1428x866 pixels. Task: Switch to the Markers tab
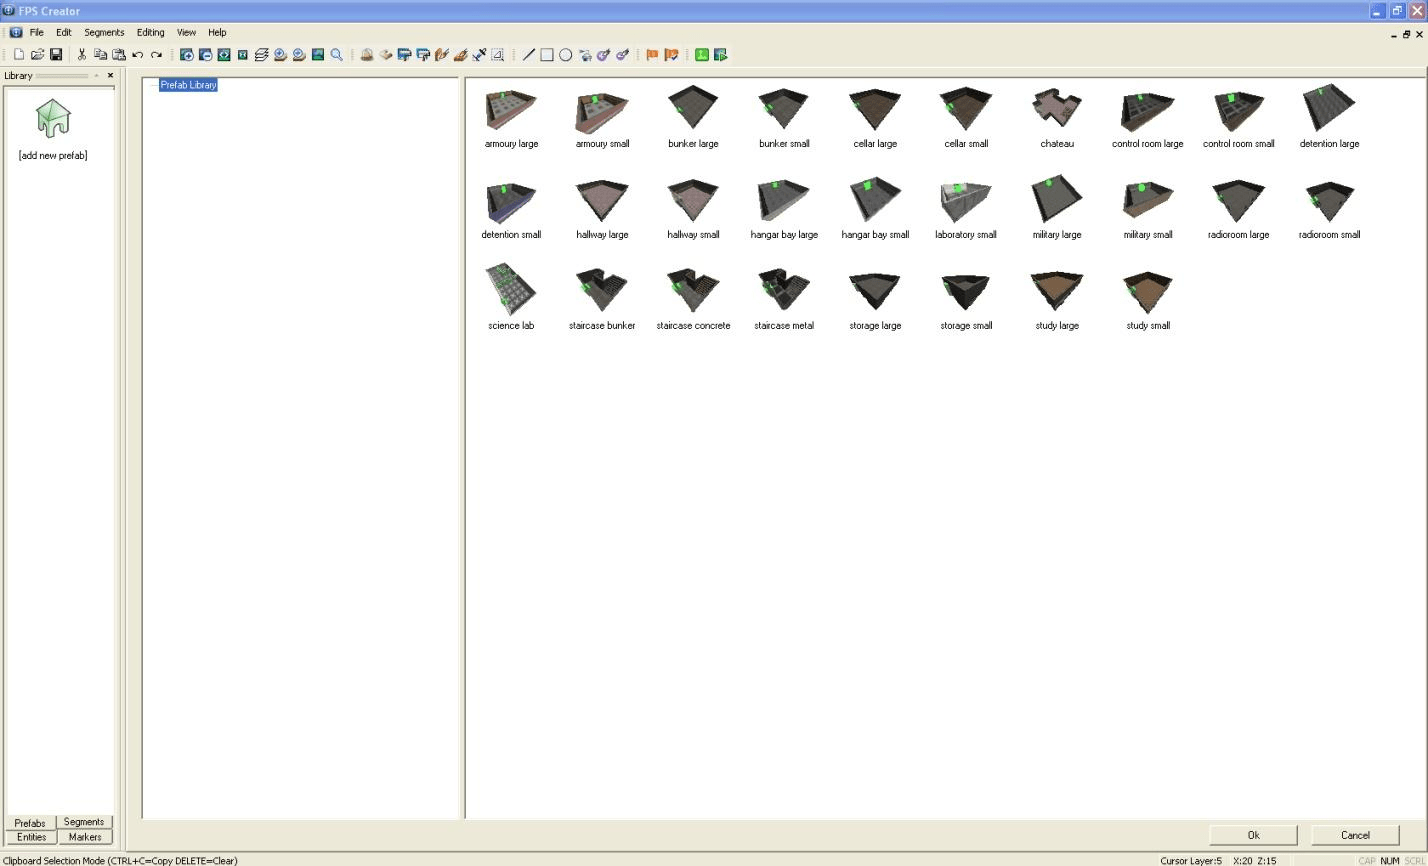point(85,837)
